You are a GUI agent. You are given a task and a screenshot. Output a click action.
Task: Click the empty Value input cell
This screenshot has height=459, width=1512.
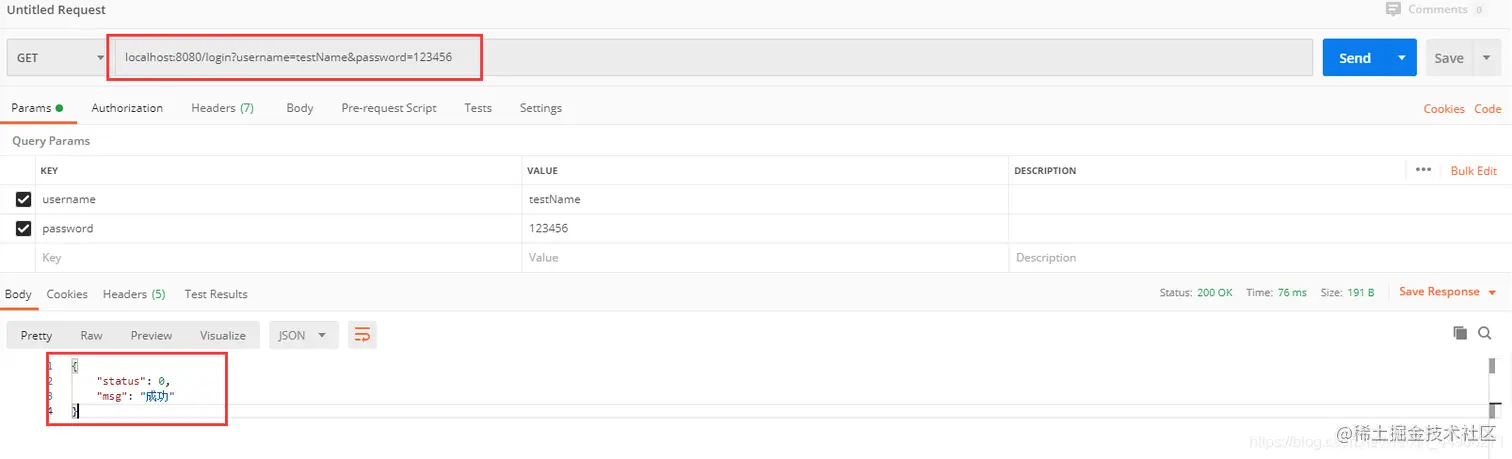click(765, 257)
